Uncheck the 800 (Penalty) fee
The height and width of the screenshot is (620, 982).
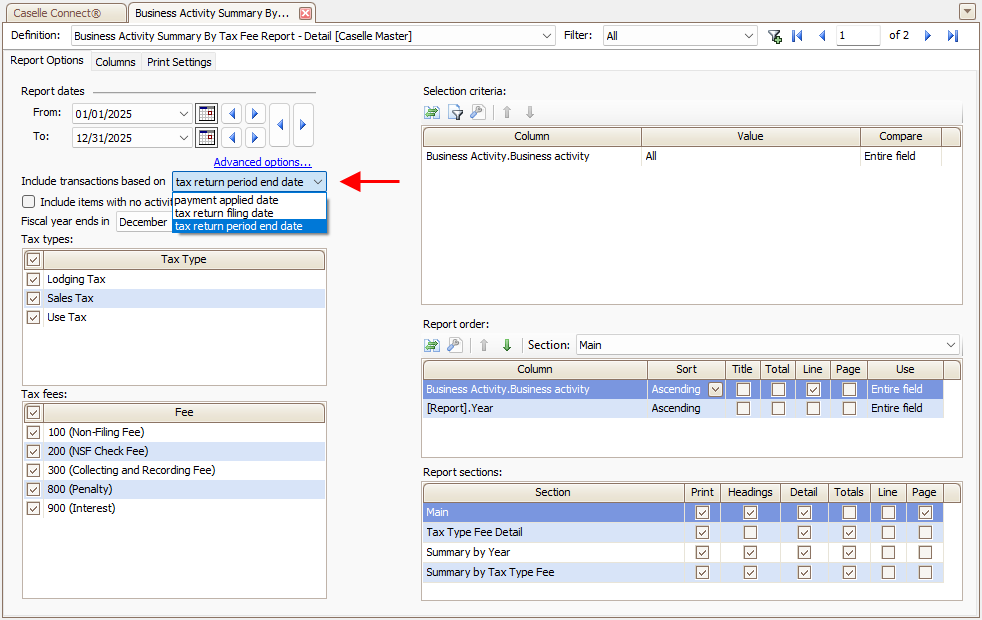tap(33, 489)
